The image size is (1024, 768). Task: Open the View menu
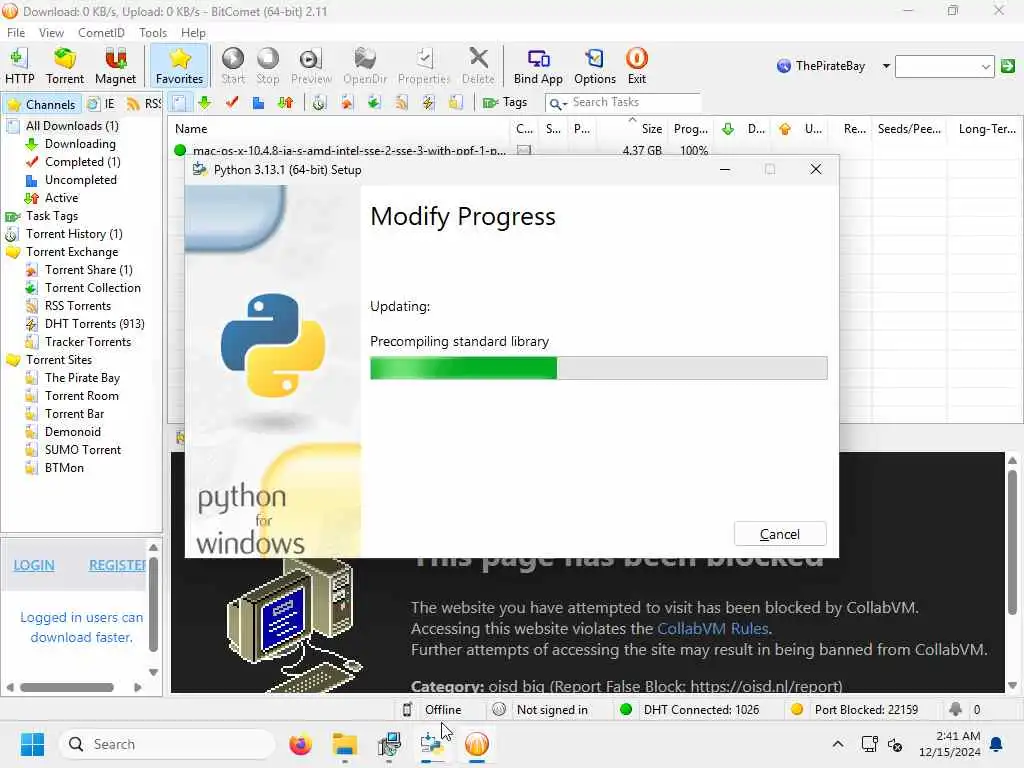pyautogui.click(x=51, y=33)
